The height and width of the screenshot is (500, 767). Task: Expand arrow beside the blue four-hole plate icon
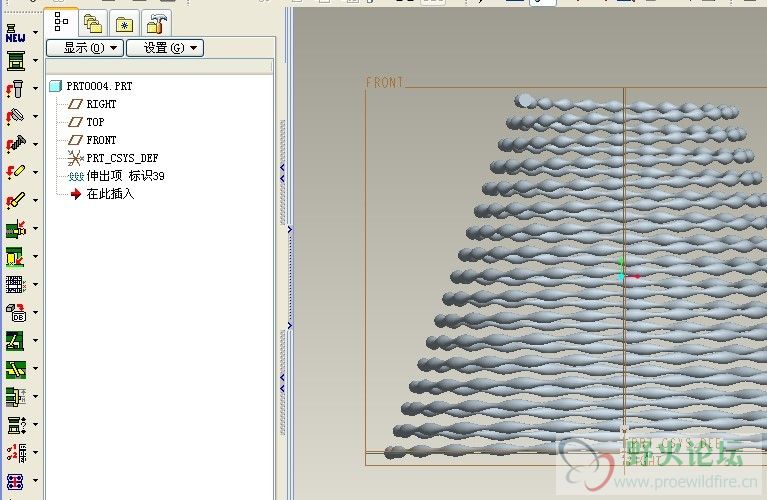pyautogui.click(x=35, y=481)
